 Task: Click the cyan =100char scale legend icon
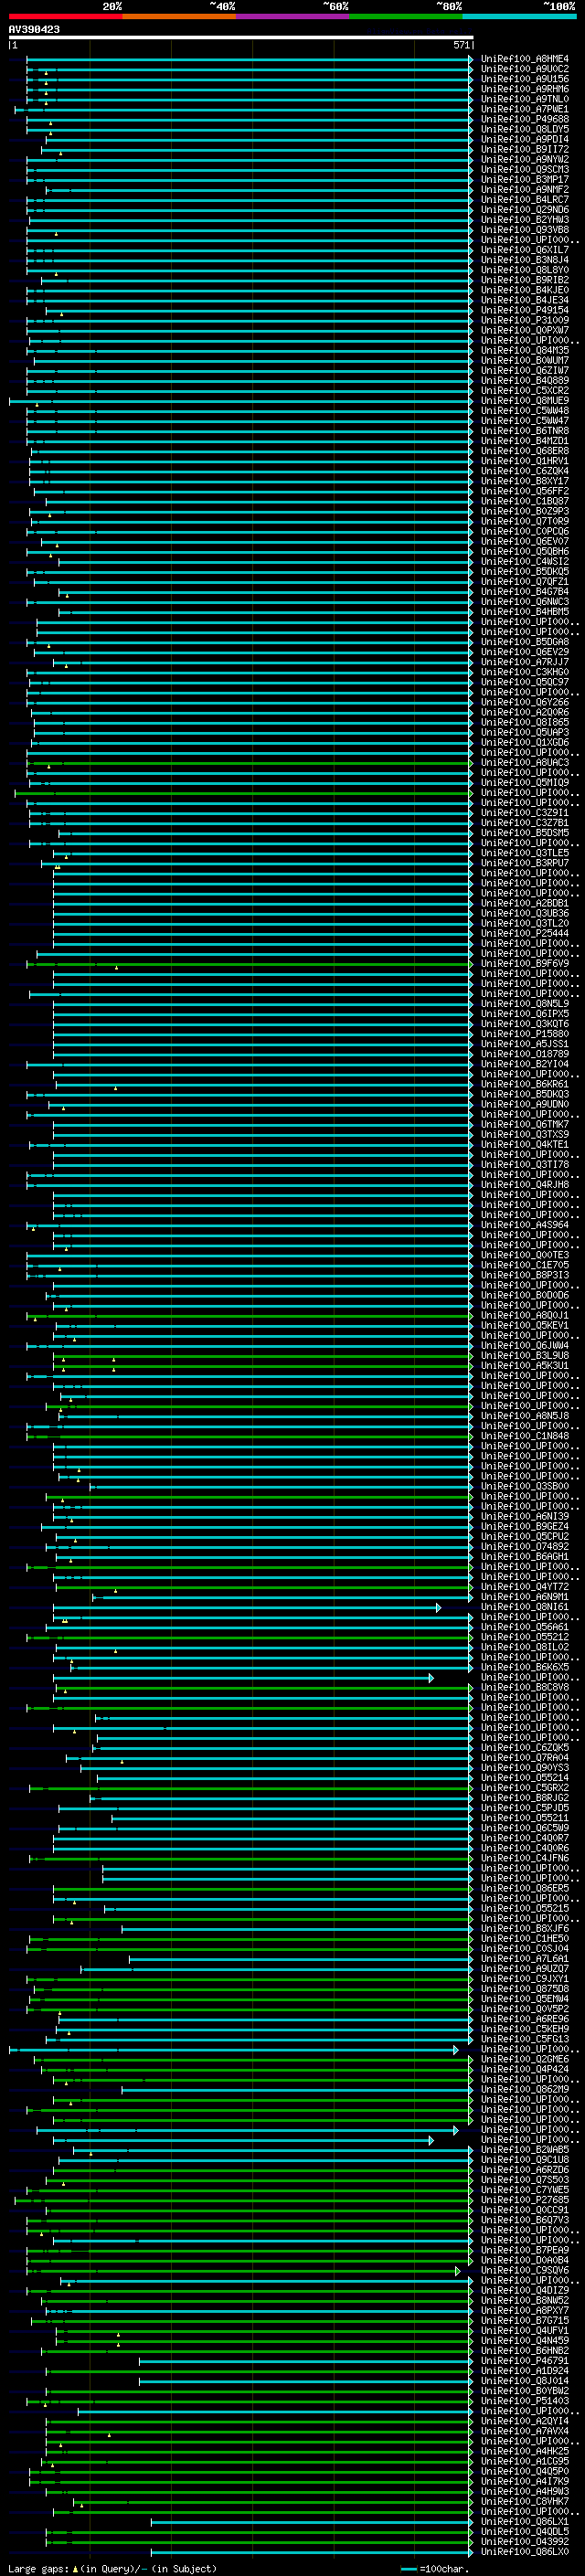point(408,2568)
